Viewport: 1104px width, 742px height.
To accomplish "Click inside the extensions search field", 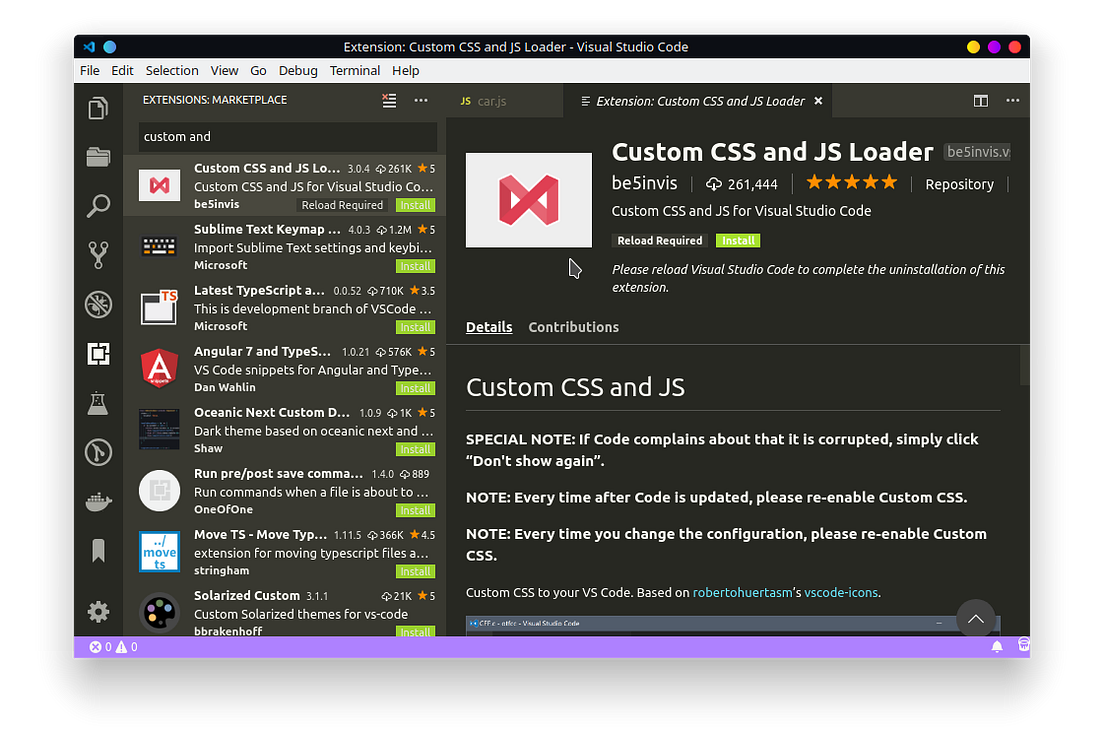I will click(x=287, y=136).
